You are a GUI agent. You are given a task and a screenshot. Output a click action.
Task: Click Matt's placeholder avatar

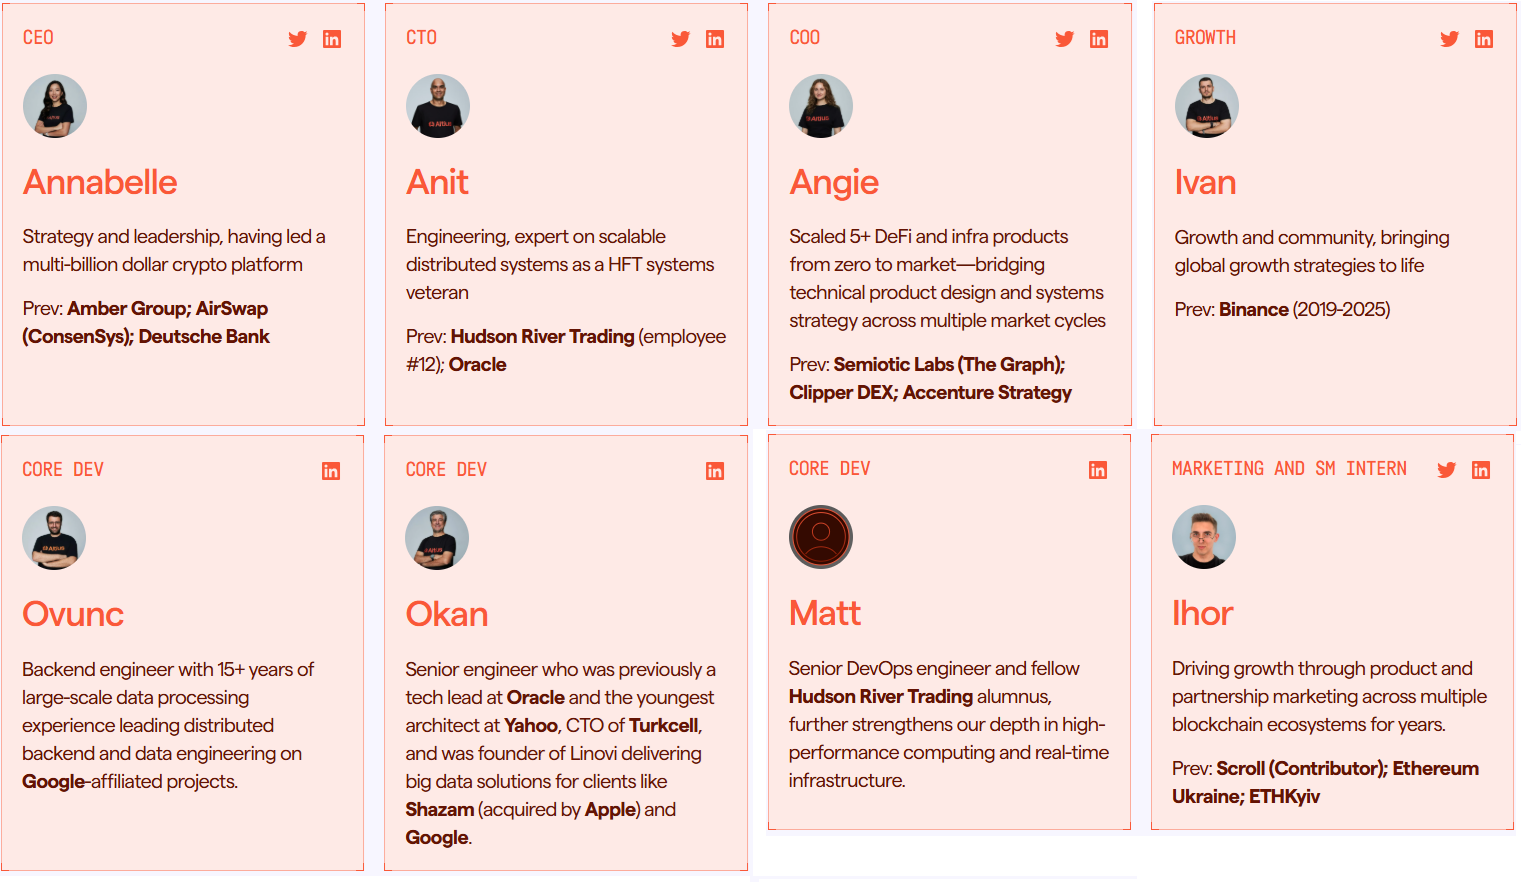tap(821, 537)
